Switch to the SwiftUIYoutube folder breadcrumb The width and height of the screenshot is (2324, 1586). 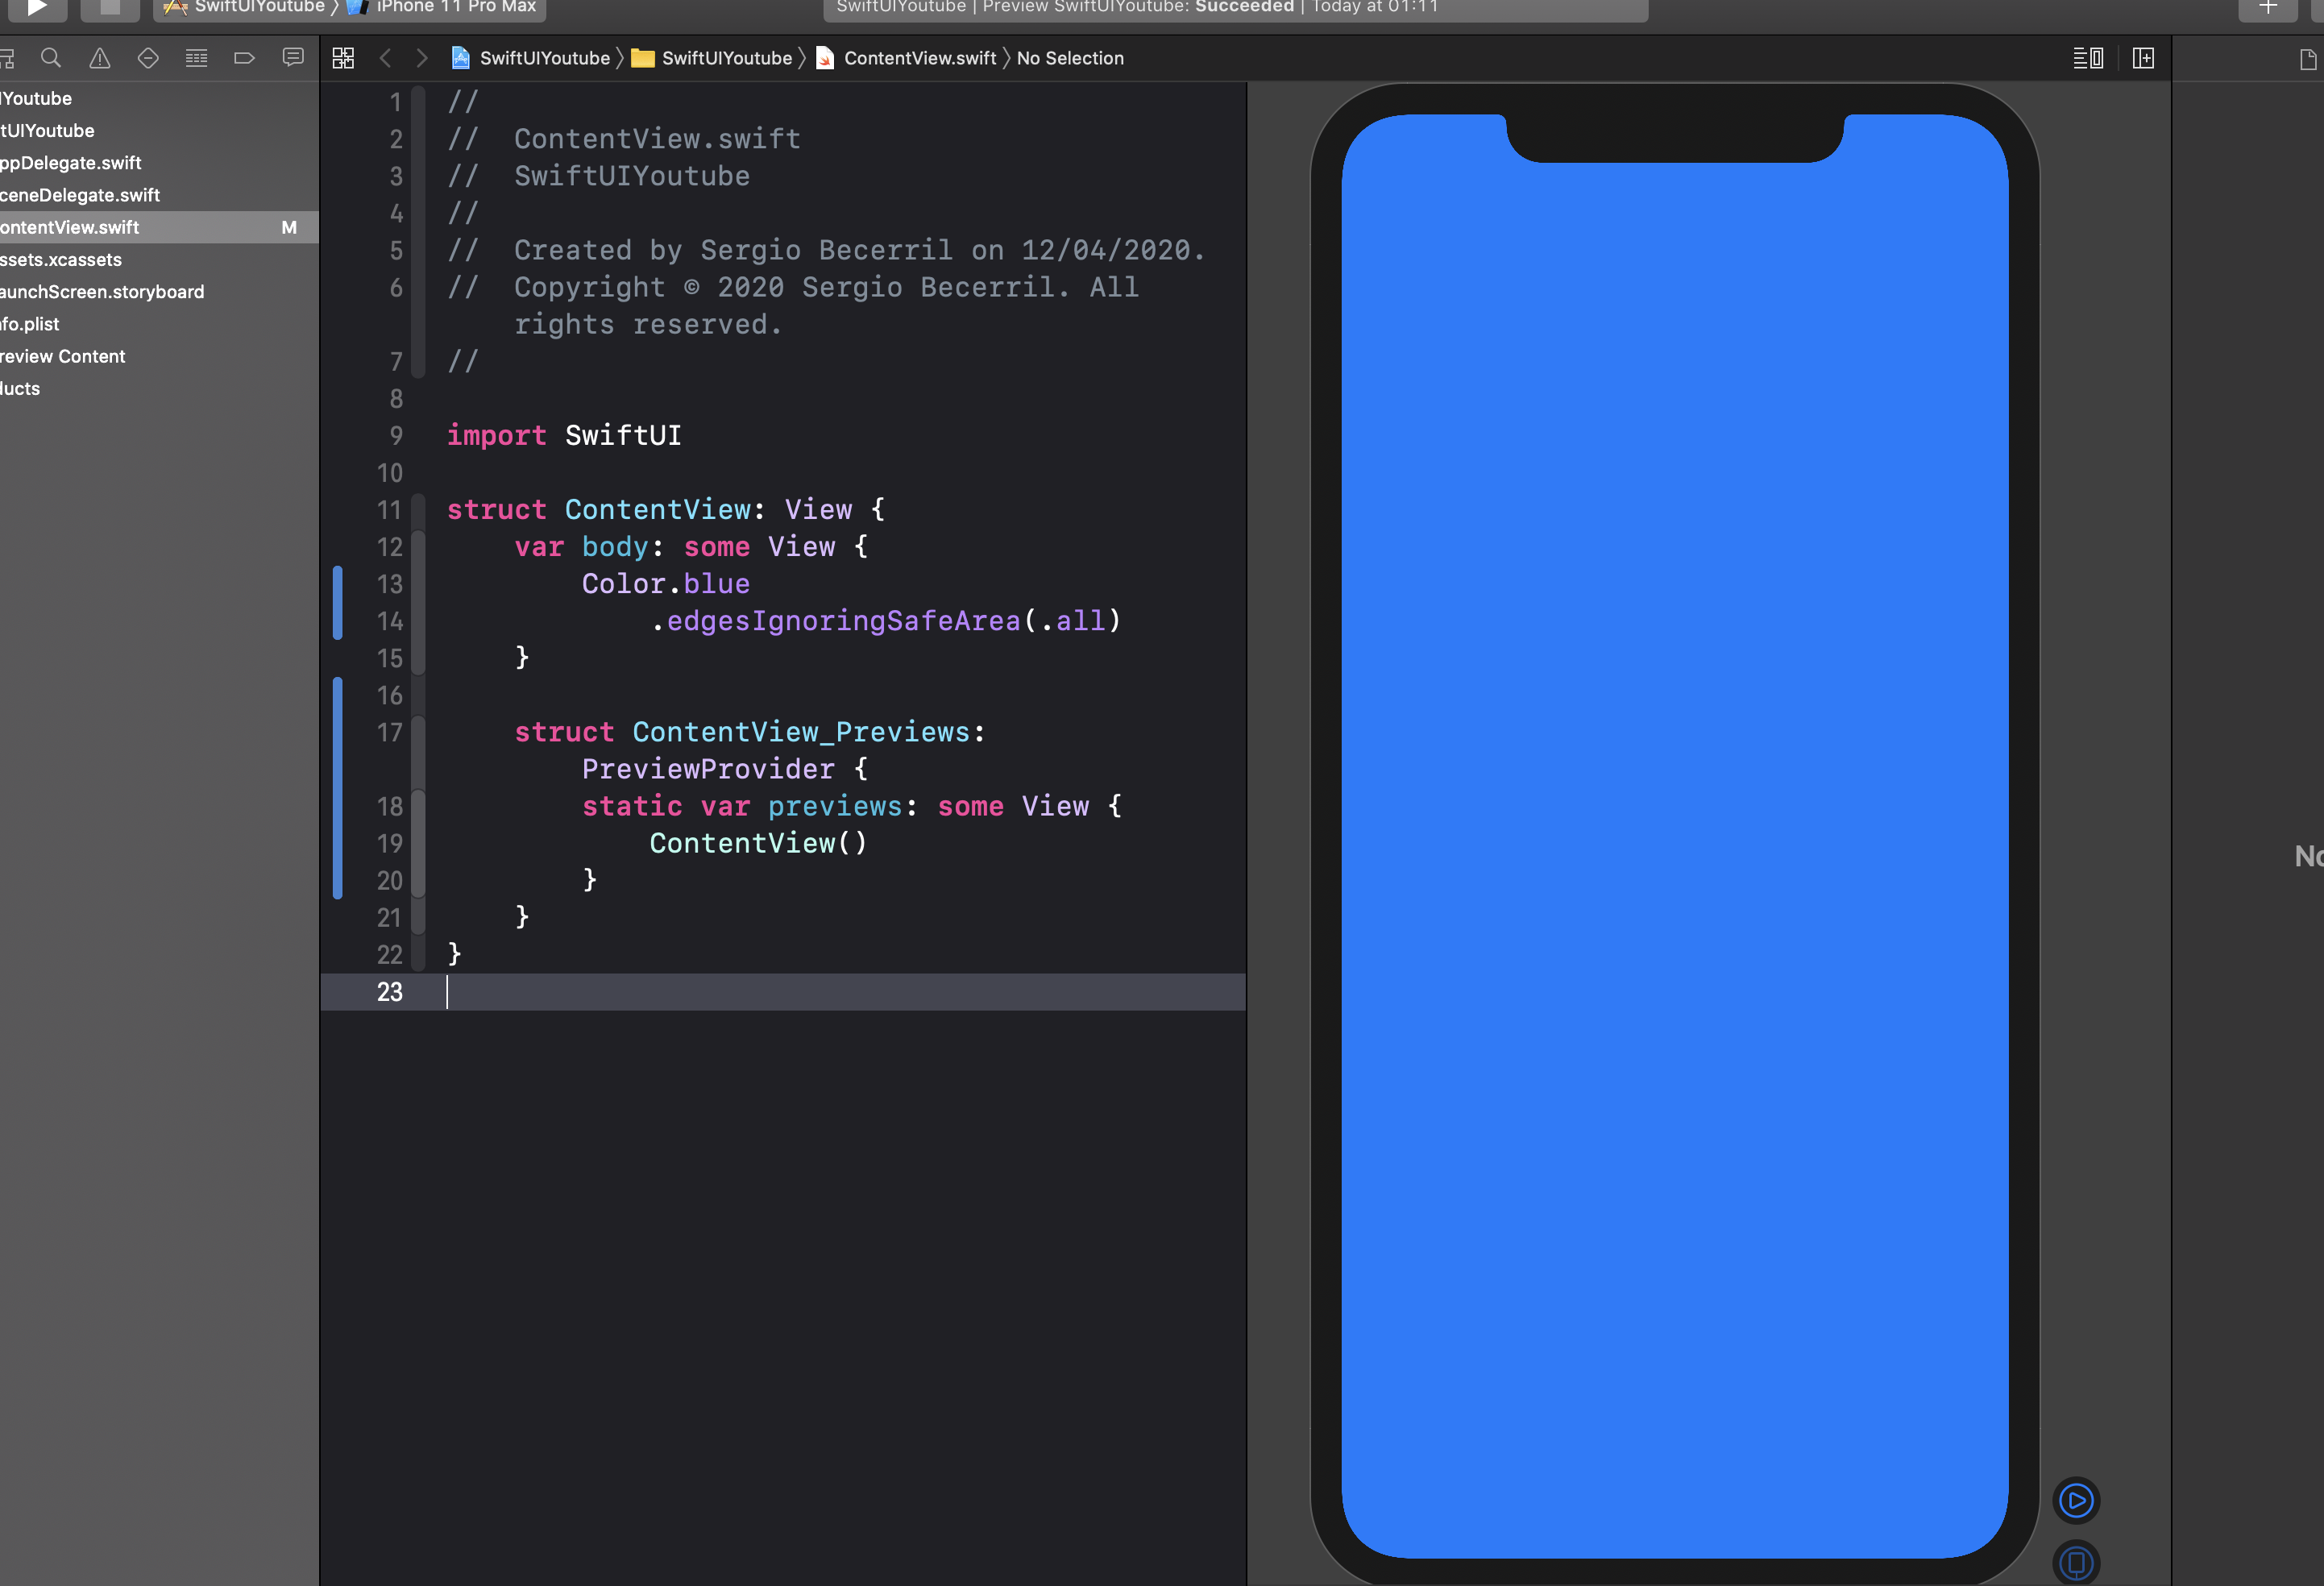point(724,58)
